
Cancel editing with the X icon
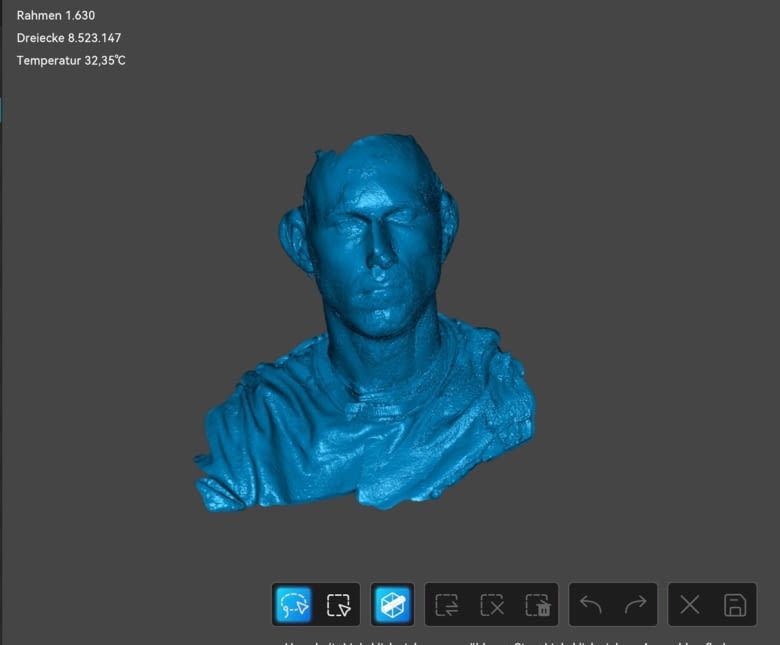[x=689, y=605]
